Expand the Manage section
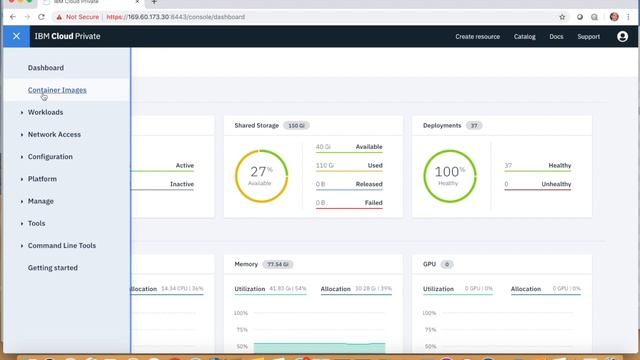 (x=40, y=201)
